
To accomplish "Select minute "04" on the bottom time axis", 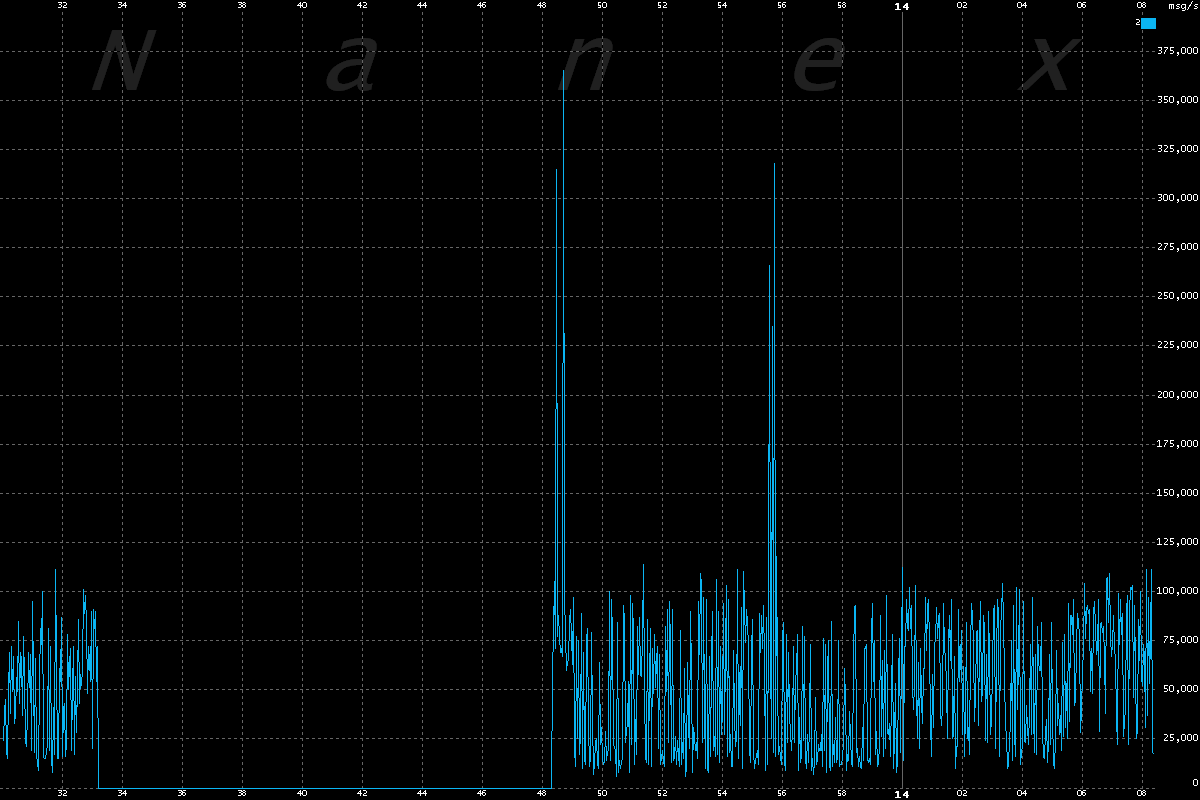I will tap(1022, 794).
